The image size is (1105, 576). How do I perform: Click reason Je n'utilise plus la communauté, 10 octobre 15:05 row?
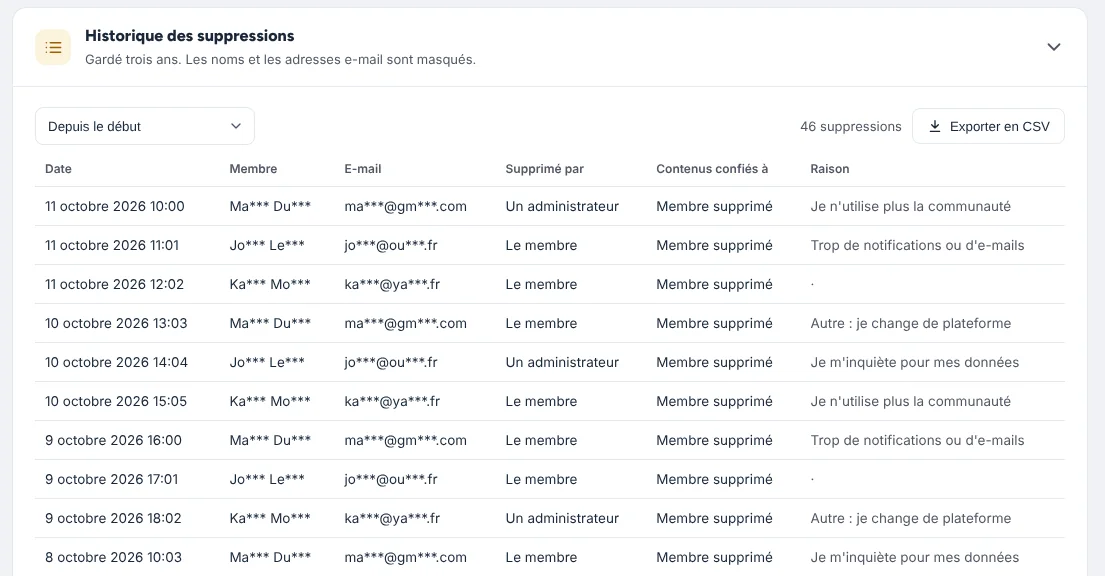pyautogui.click(x=910, y=401)
